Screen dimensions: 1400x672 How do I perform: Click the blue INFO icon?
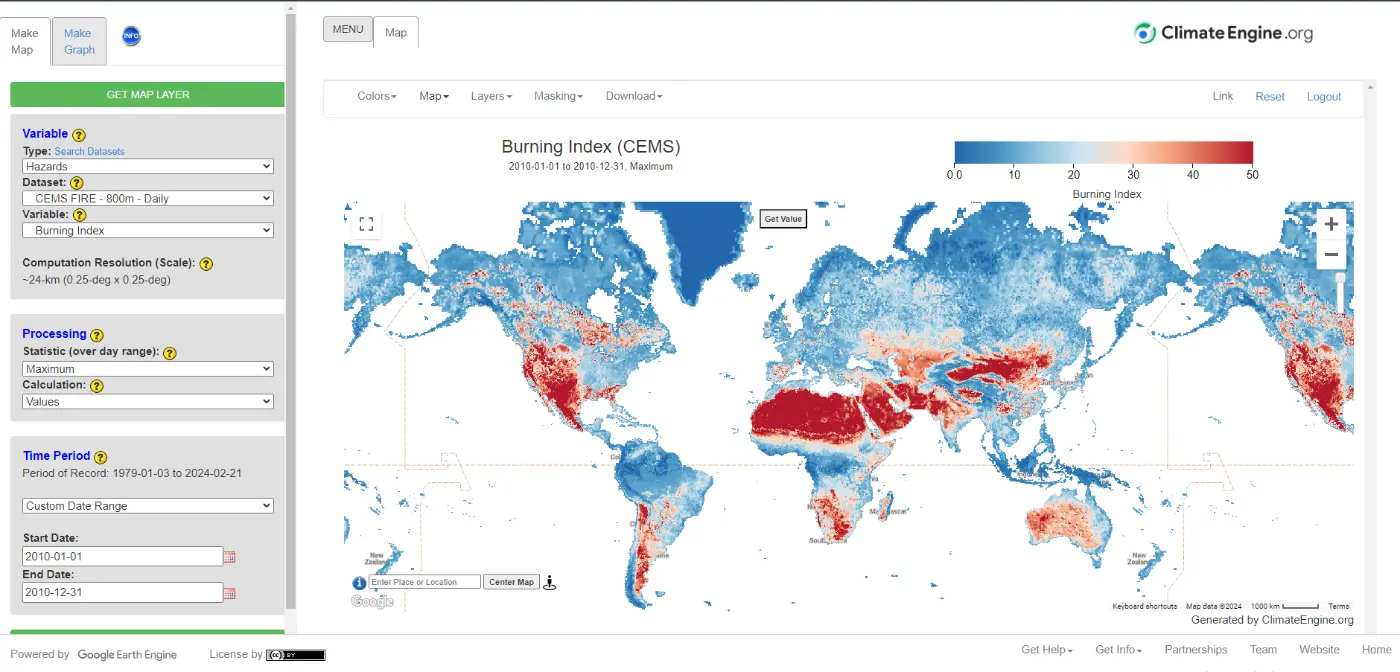pyautogui.click(x=131, y=36)
